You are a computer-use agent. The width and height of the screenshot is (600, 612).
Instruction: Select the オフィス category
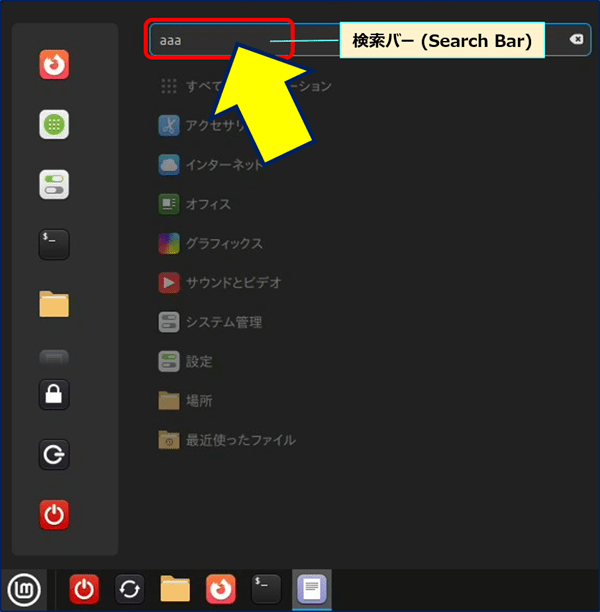click(194, 204)
